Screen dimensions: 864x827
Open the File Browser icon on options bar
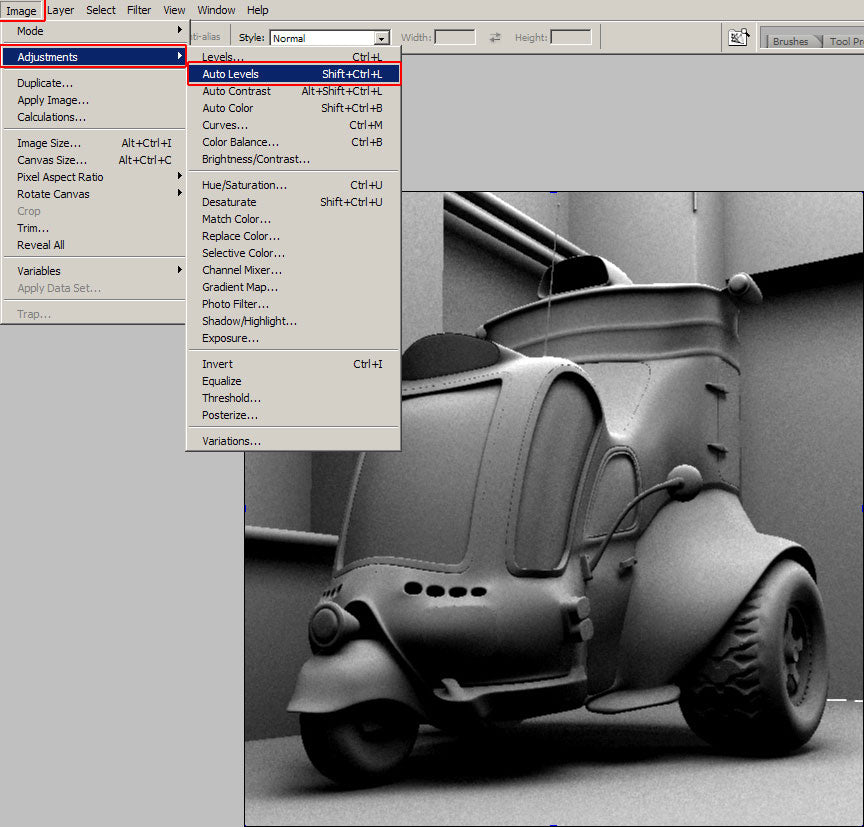[x=739, y=36]
